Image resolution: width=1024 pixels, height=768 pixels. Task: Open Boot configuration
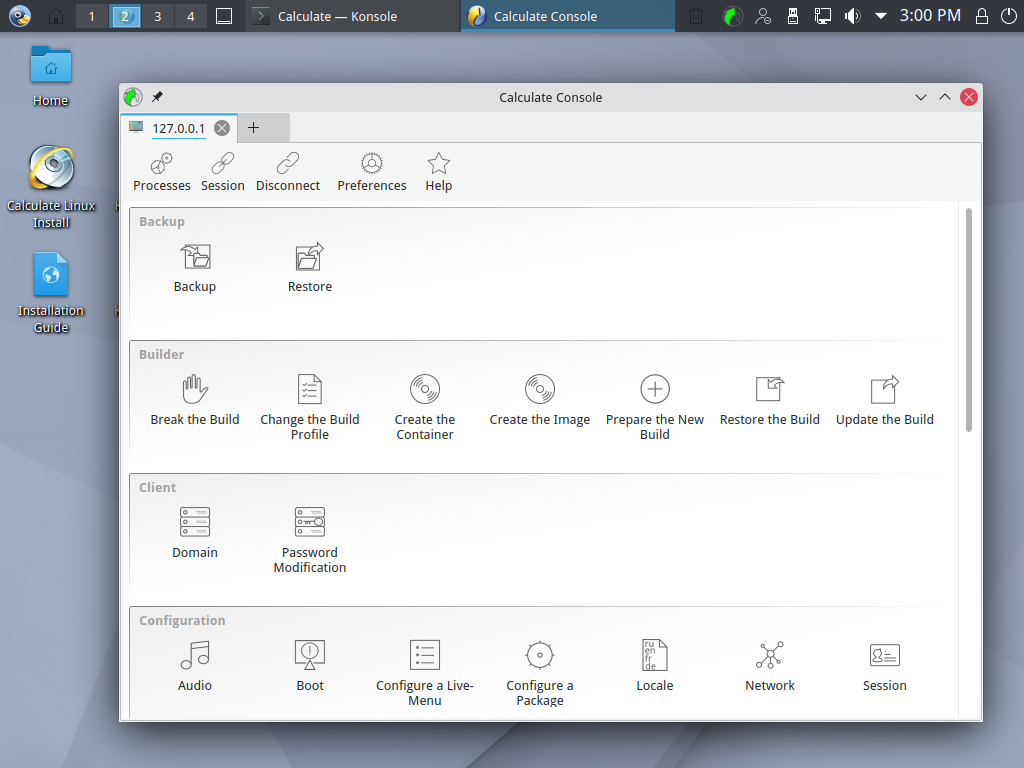(x=310, y=666)
